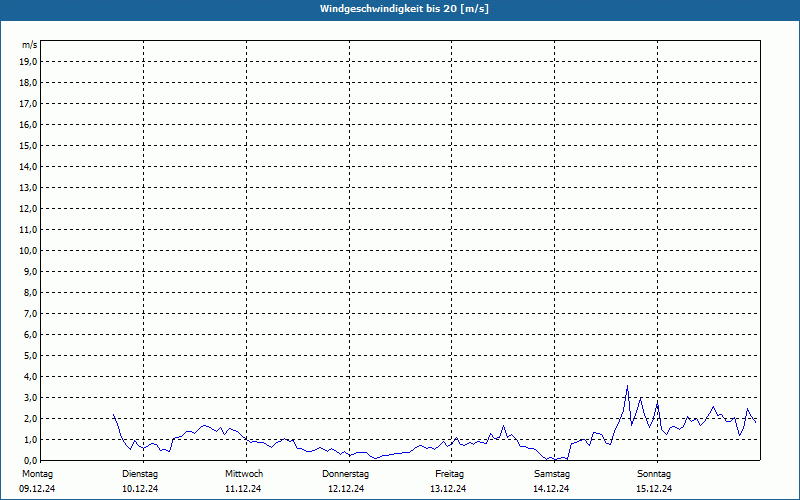
Task: Click the 15,0 axis value
Action: (x=28, y=145)
